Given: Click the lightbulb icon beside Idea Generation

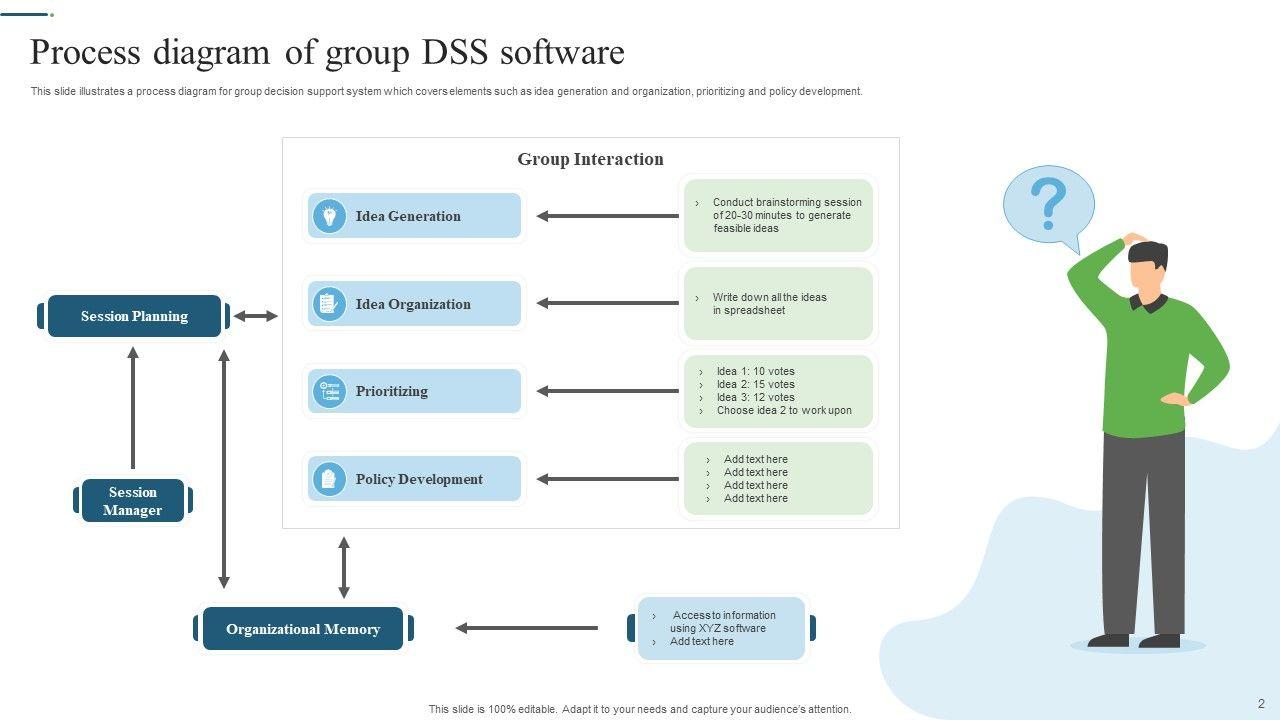Looking at the screenshot, I should click(x=328, y=216).
